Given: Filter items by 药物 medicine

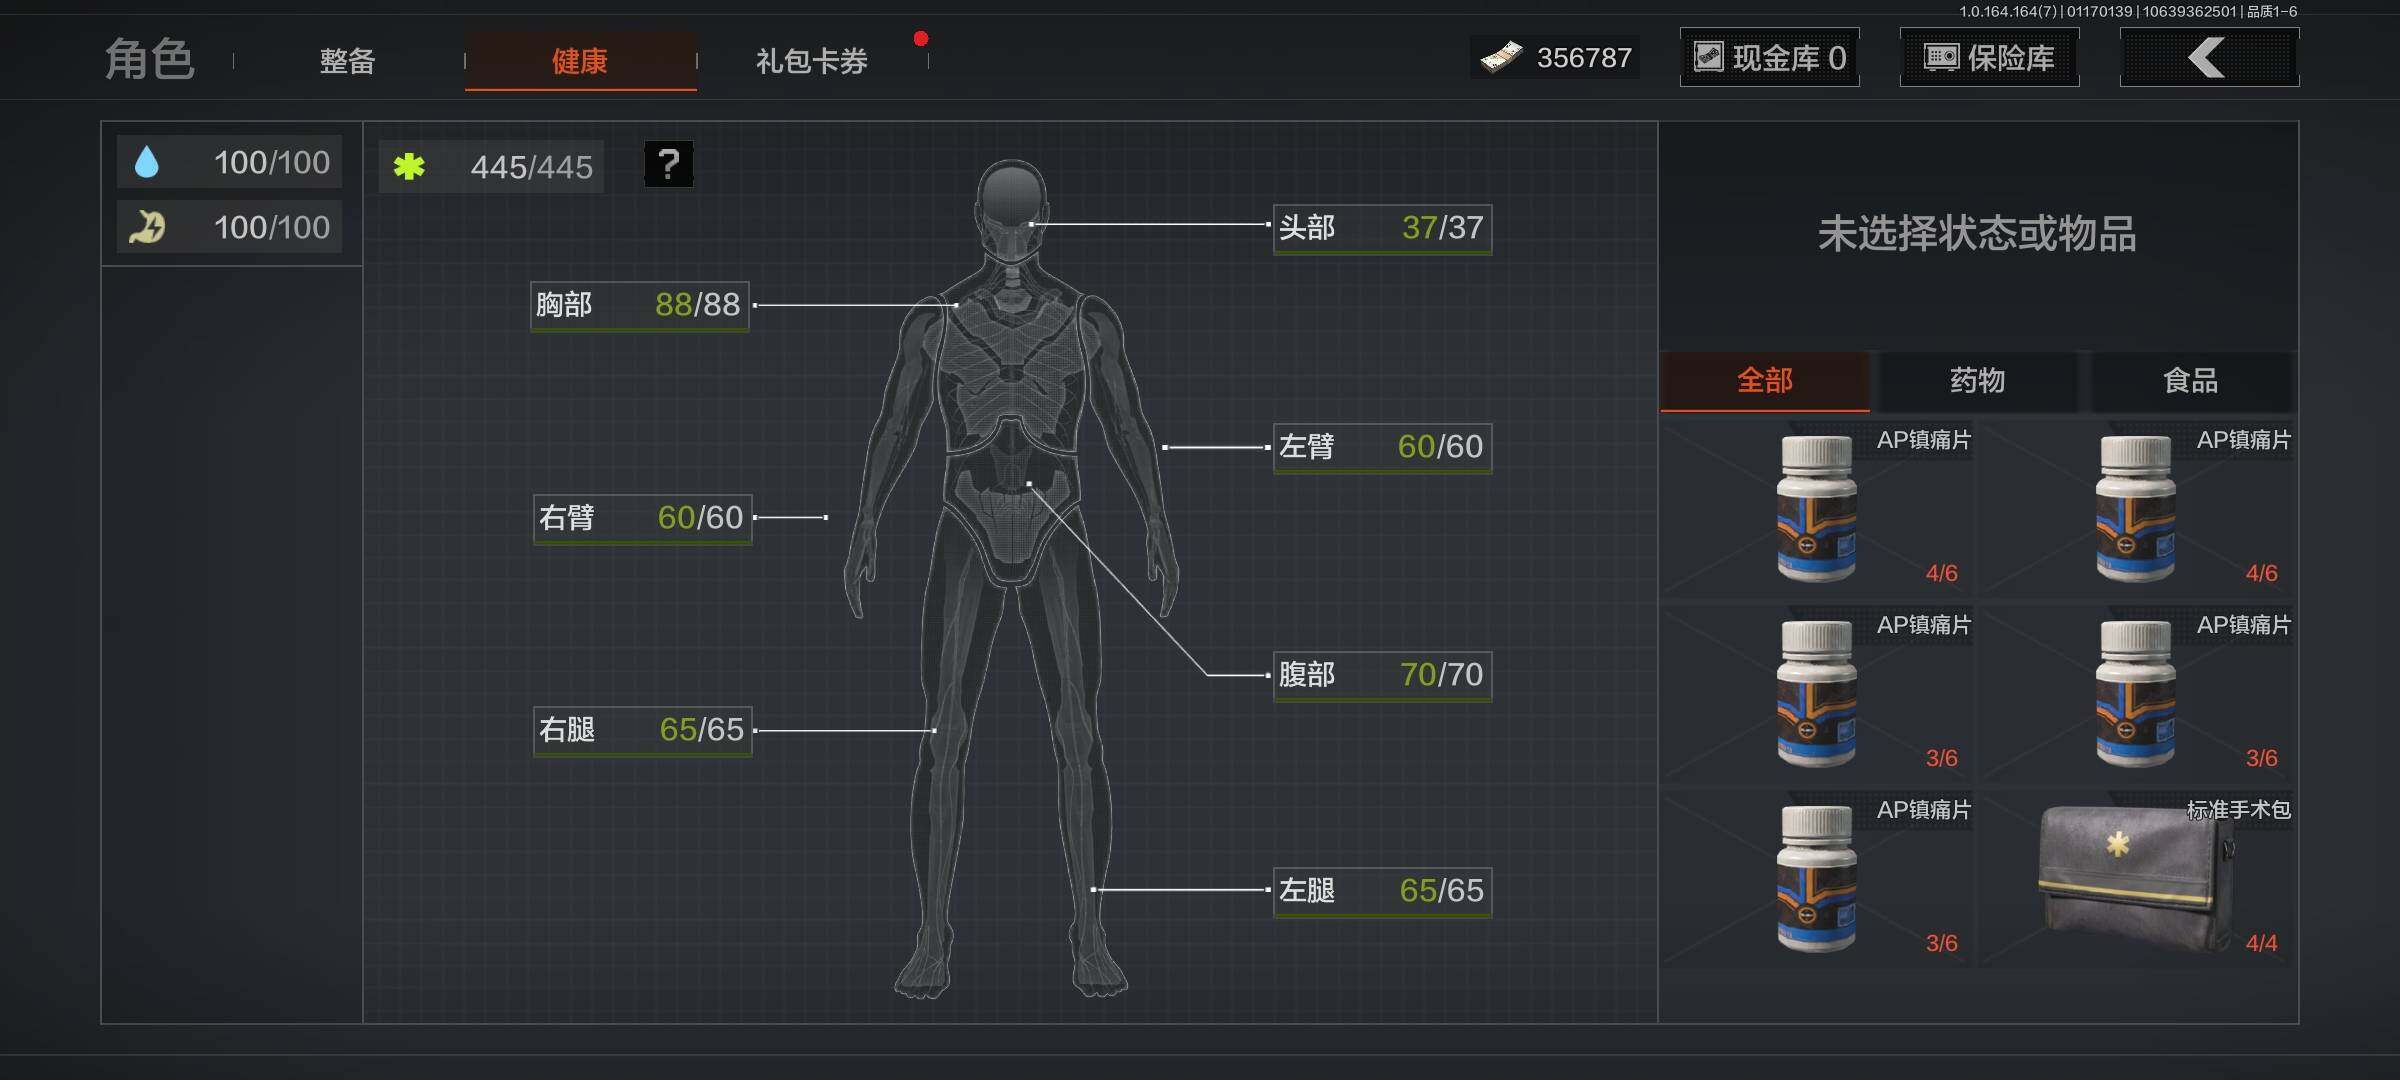Looking at the screenshot, I should (1977, 381).
